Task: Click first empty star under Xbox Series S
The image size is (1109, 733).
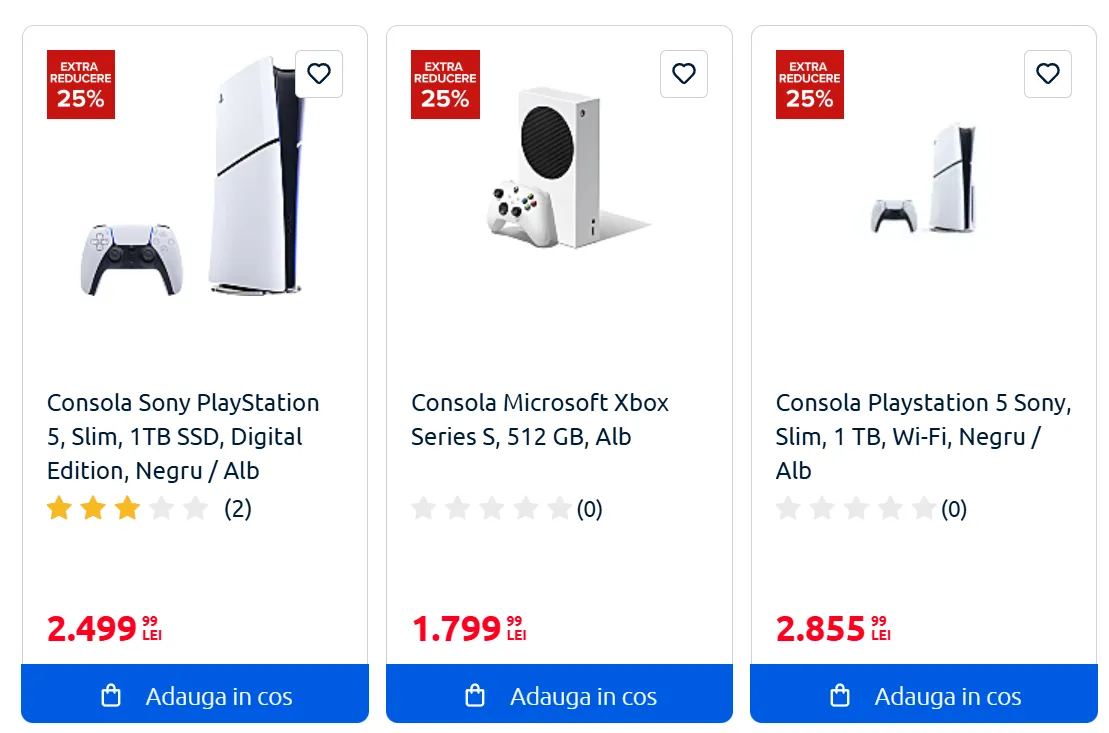Action: 424,509
